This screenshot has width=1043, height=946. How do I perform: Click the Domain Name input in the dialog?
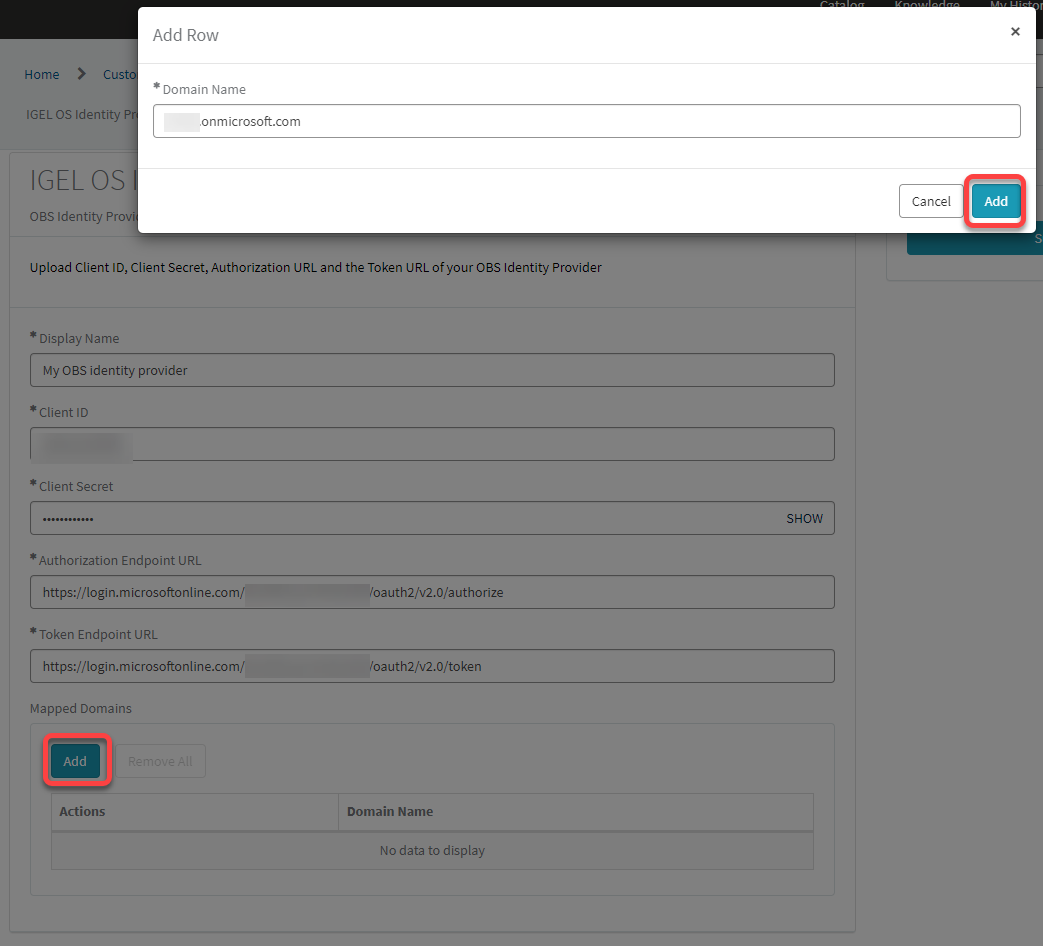[586, 120]
